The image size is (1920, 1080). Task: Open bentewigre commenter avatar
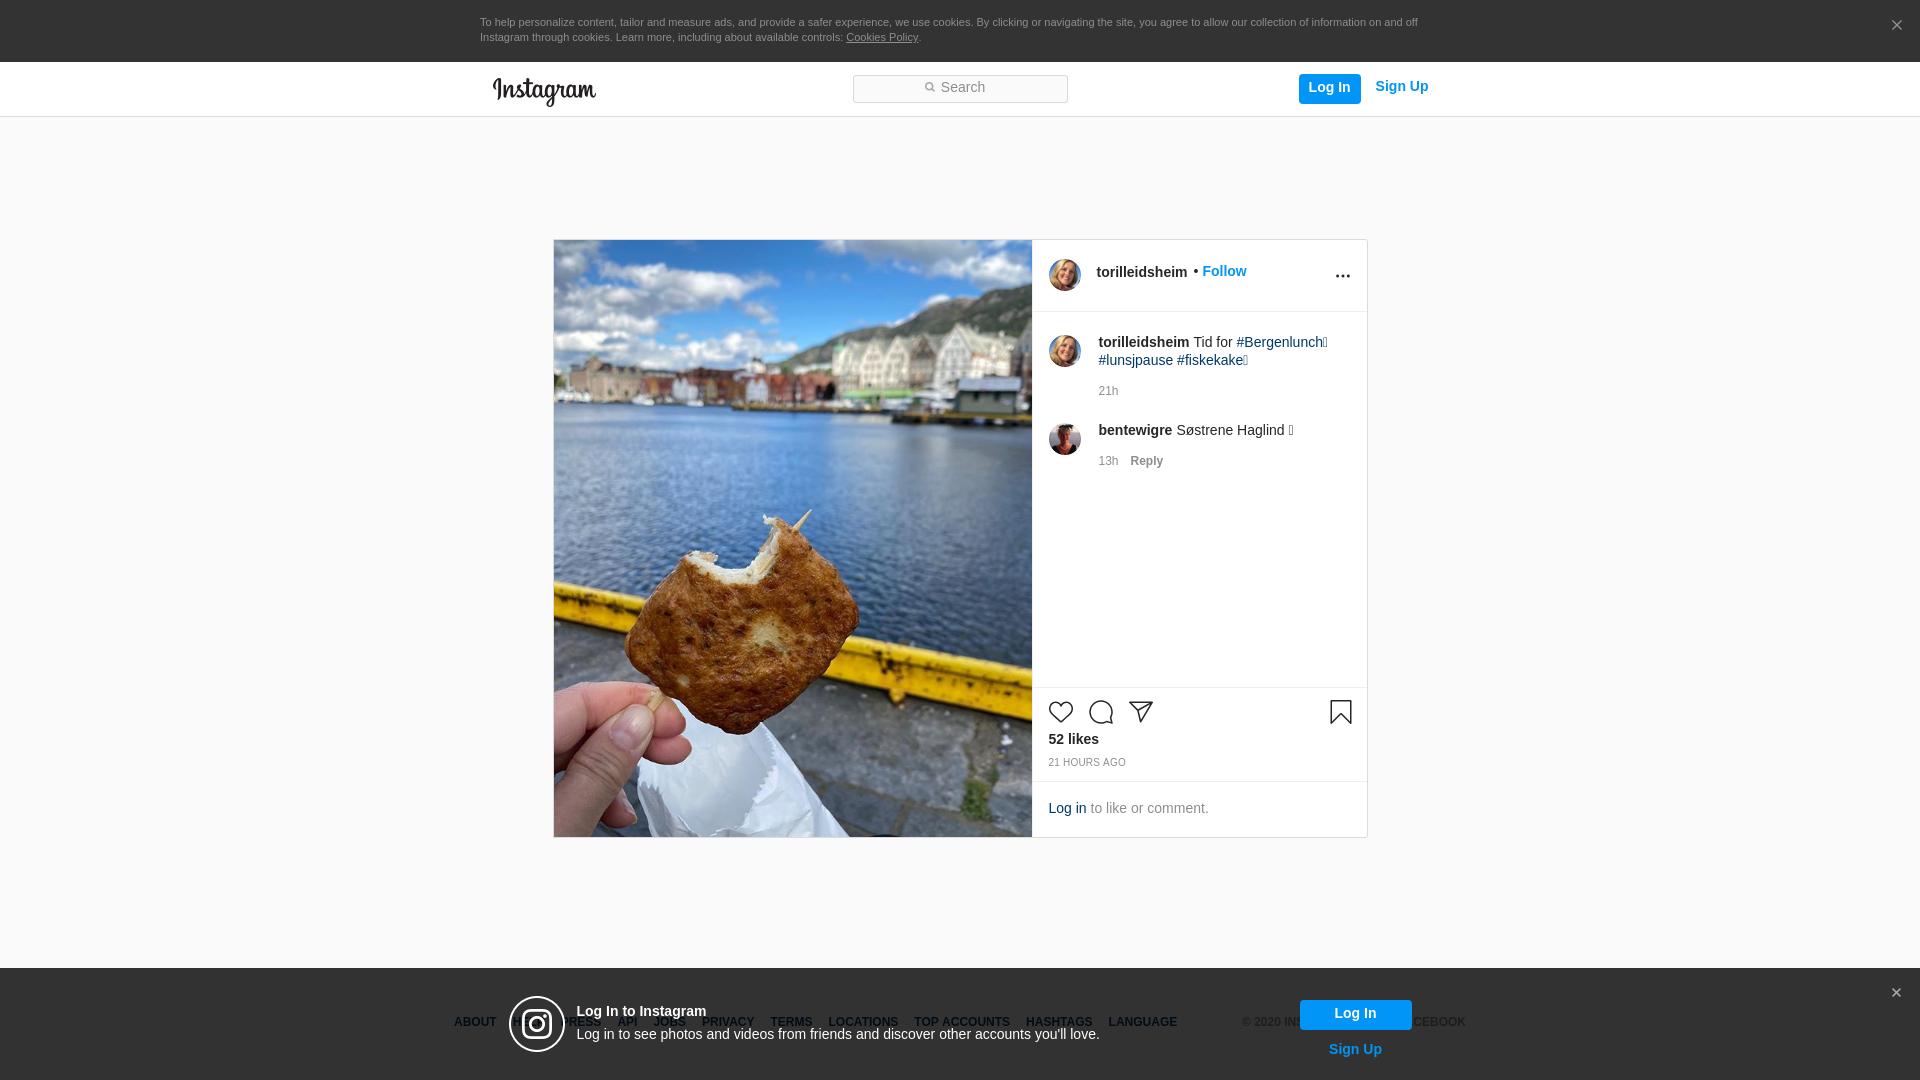[x=1064, y=439]
